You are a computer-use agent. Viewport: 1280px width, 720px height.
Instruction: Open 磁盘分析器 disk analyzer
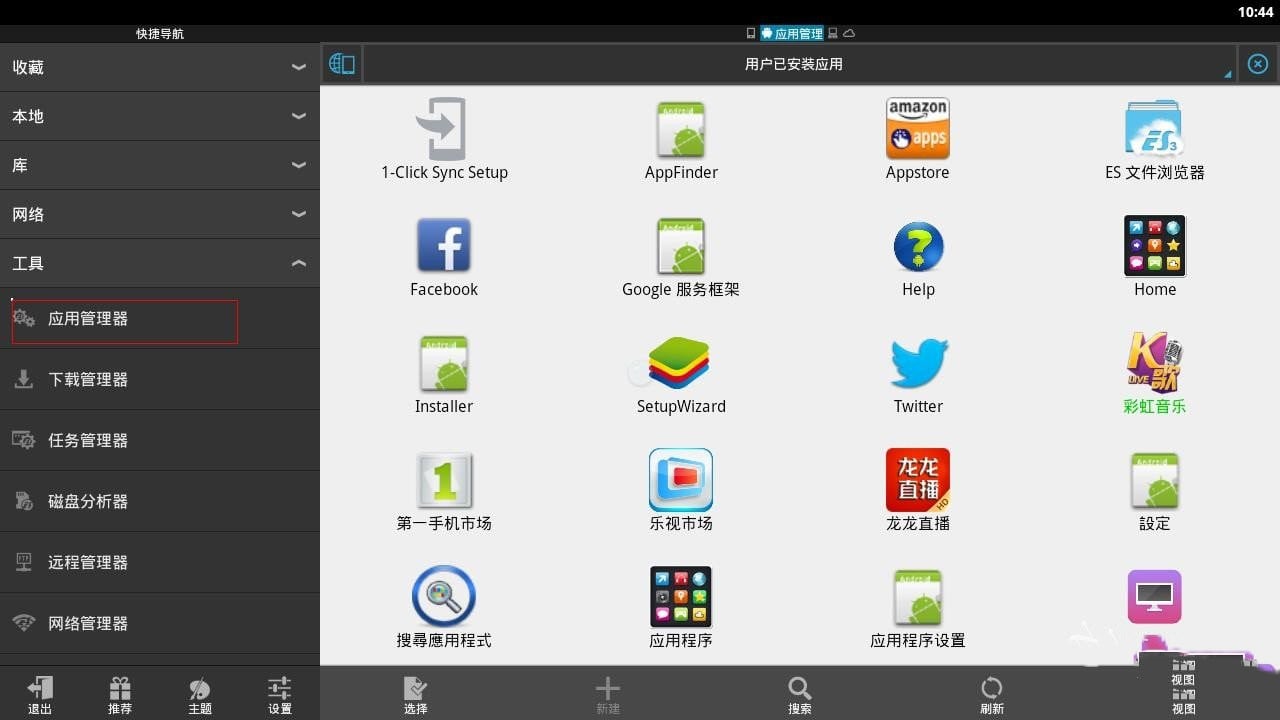pyautogui.click(x=160, y=502)
